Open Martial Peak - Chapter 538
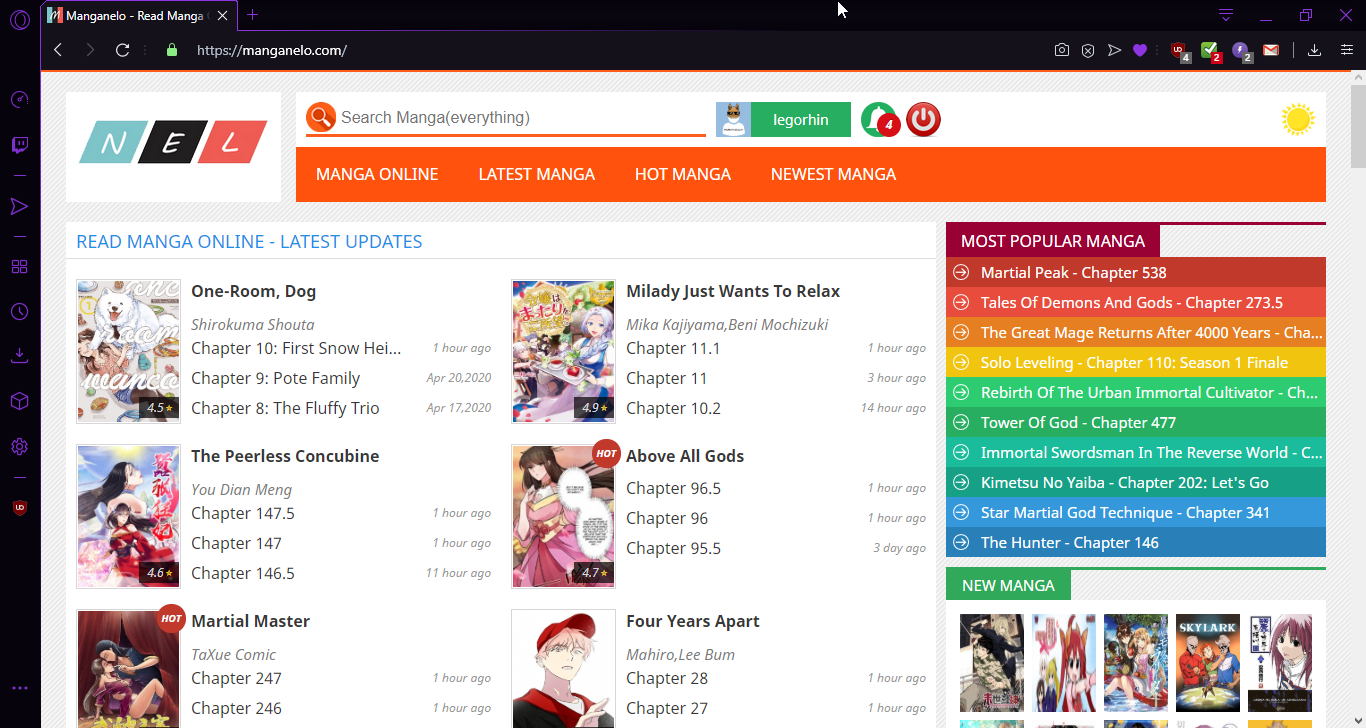Image resolution: width=1366 pixels, height=728 pixels. coord(1074,272)
